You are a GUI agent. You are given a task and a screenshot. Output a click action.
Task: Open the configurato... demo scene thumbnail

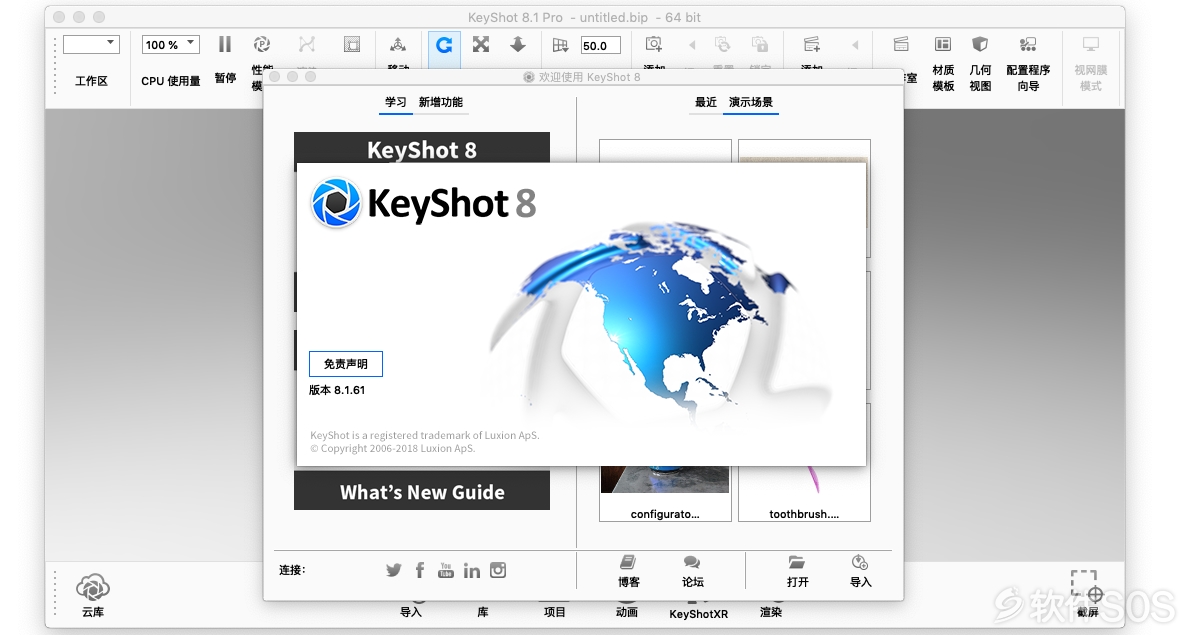665,494
